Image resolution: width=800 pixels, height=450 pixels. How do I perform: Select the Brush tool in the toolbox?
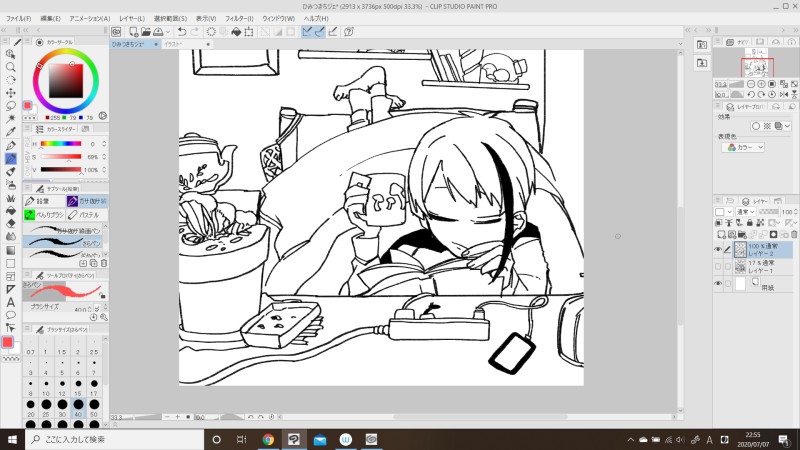(11, 171)
